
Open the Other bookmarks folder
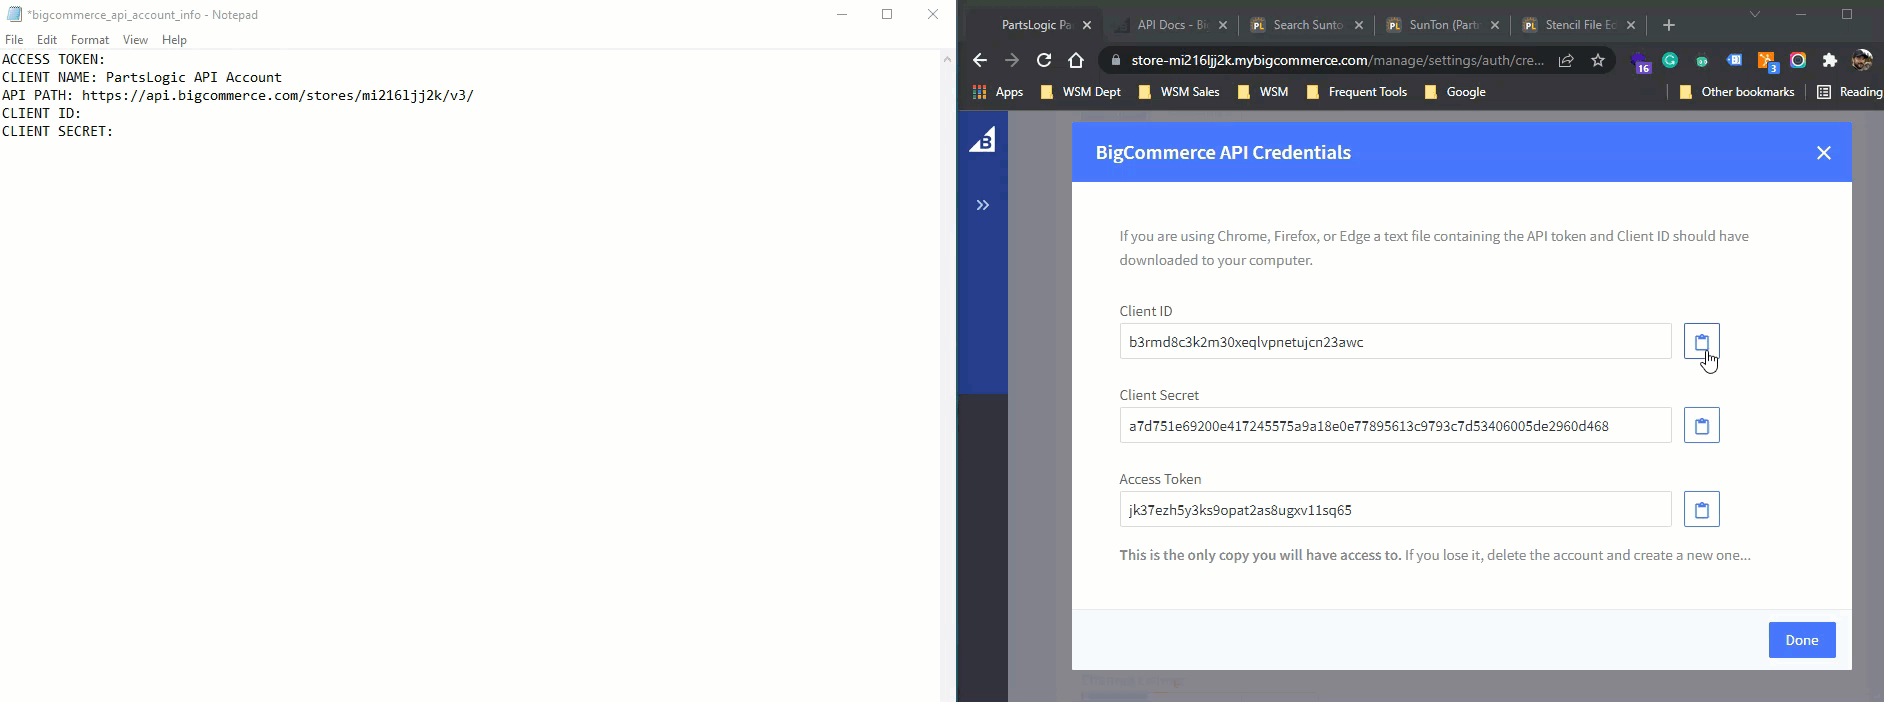point(1737,92)
